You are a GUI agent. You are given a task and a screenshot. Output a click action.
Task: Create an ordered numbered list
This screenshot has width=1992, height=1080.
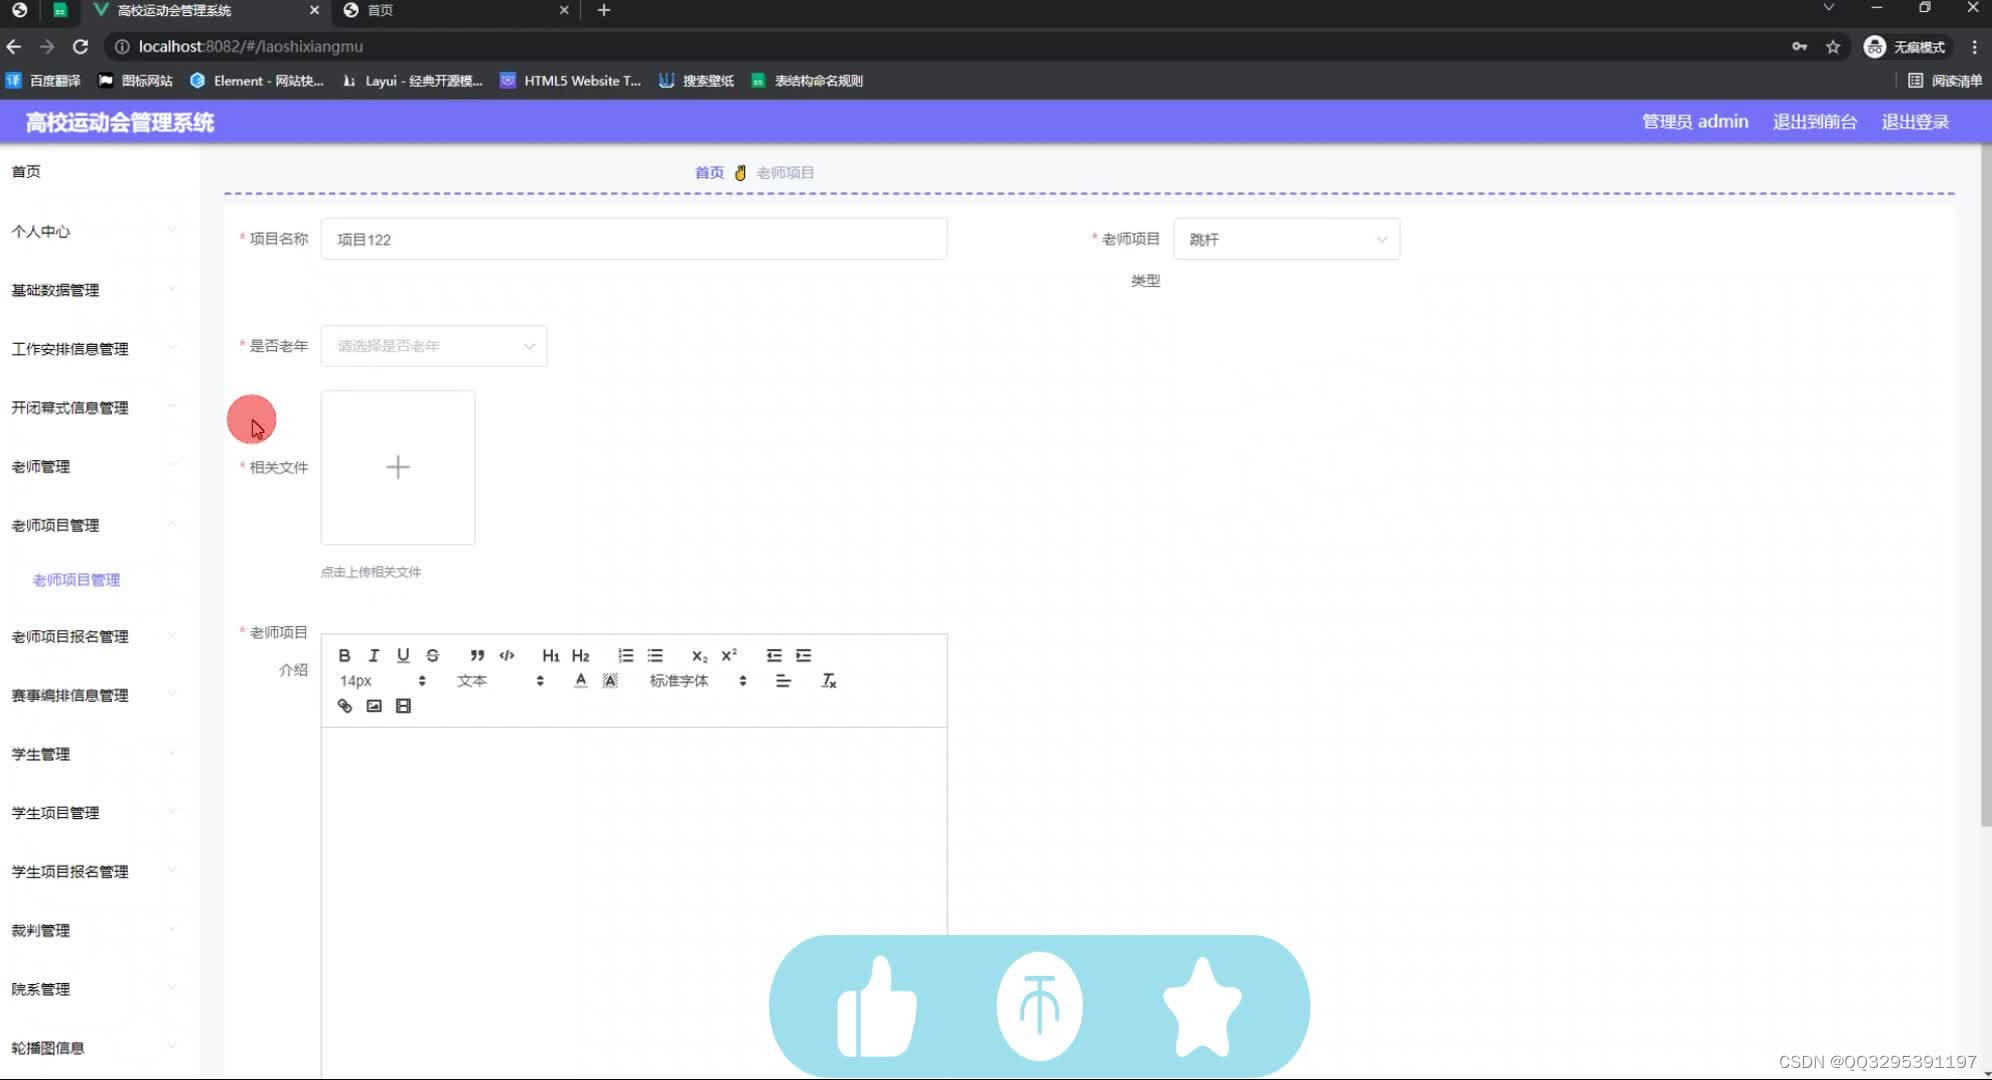(625, 655)
